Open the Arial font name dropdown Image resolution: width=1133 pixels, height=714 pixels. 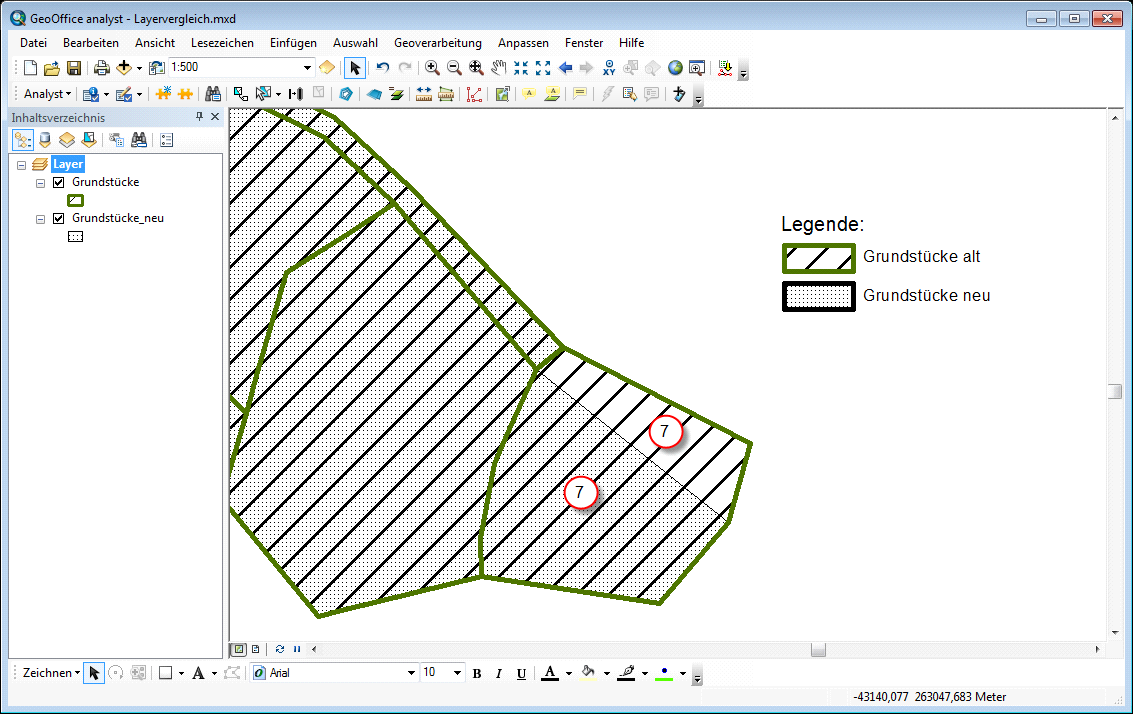(x=411, y=673)
